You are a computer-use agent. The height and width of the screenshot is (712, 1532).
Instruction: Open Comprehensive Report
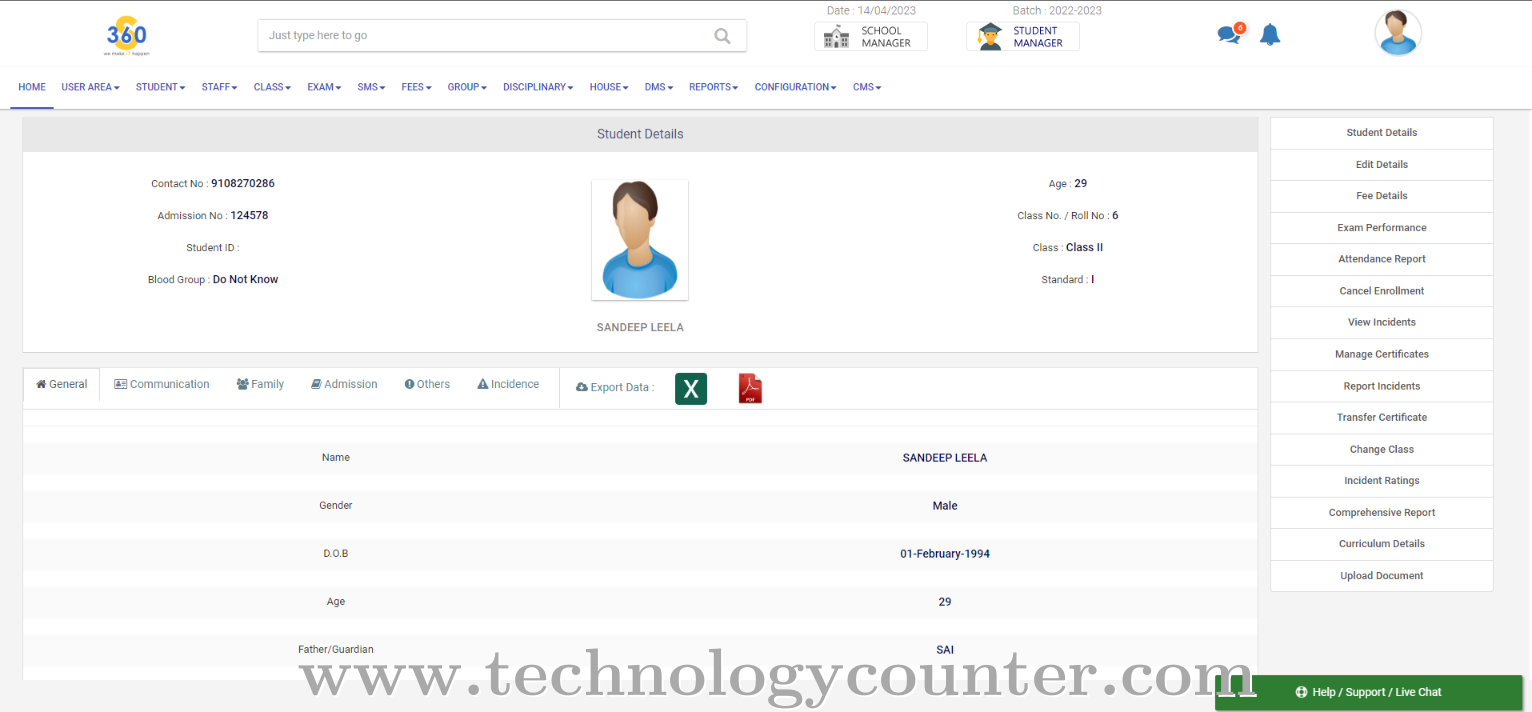[1382, 512]
